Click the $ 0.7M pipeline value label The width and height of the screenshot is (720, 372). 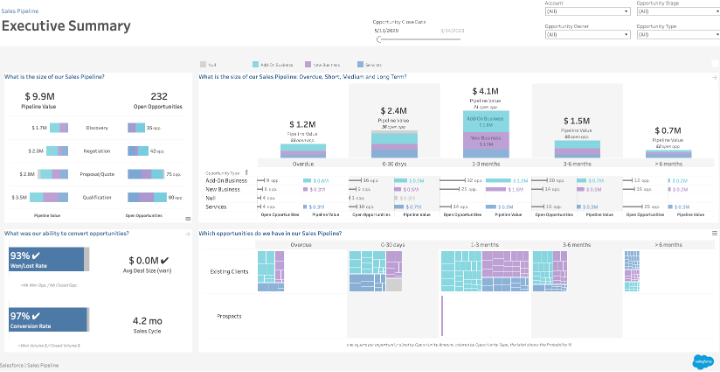coord(668,130)
